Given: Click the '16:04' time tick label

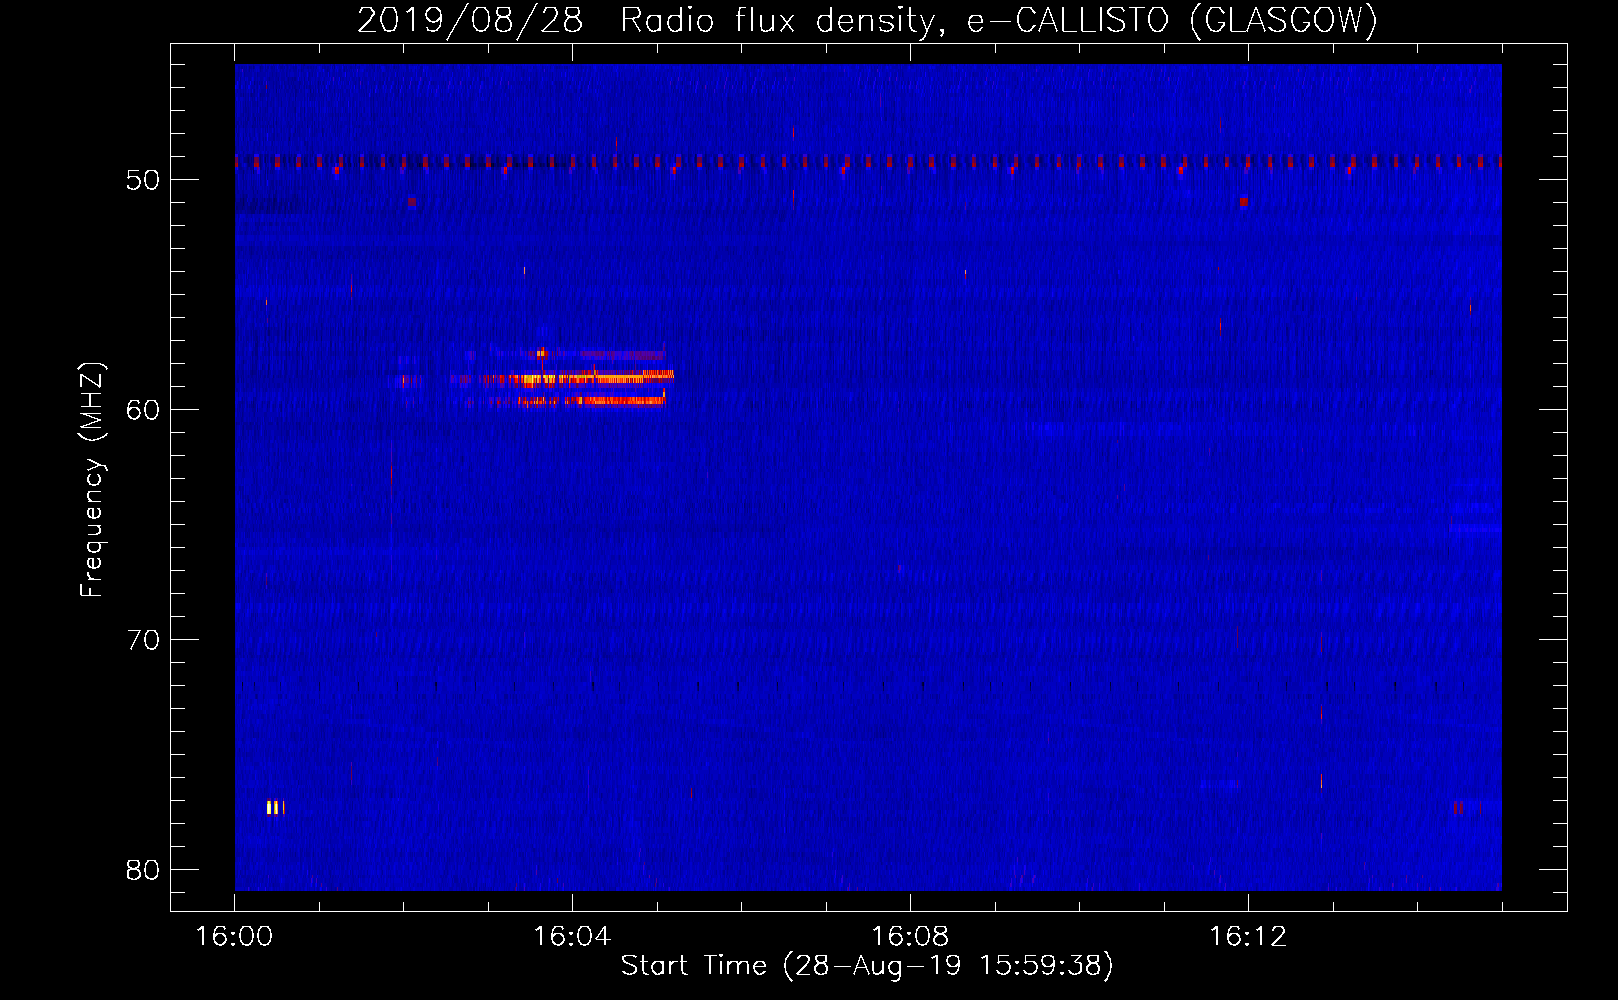Looking at the screenshot, I should [x=572, y=937].
